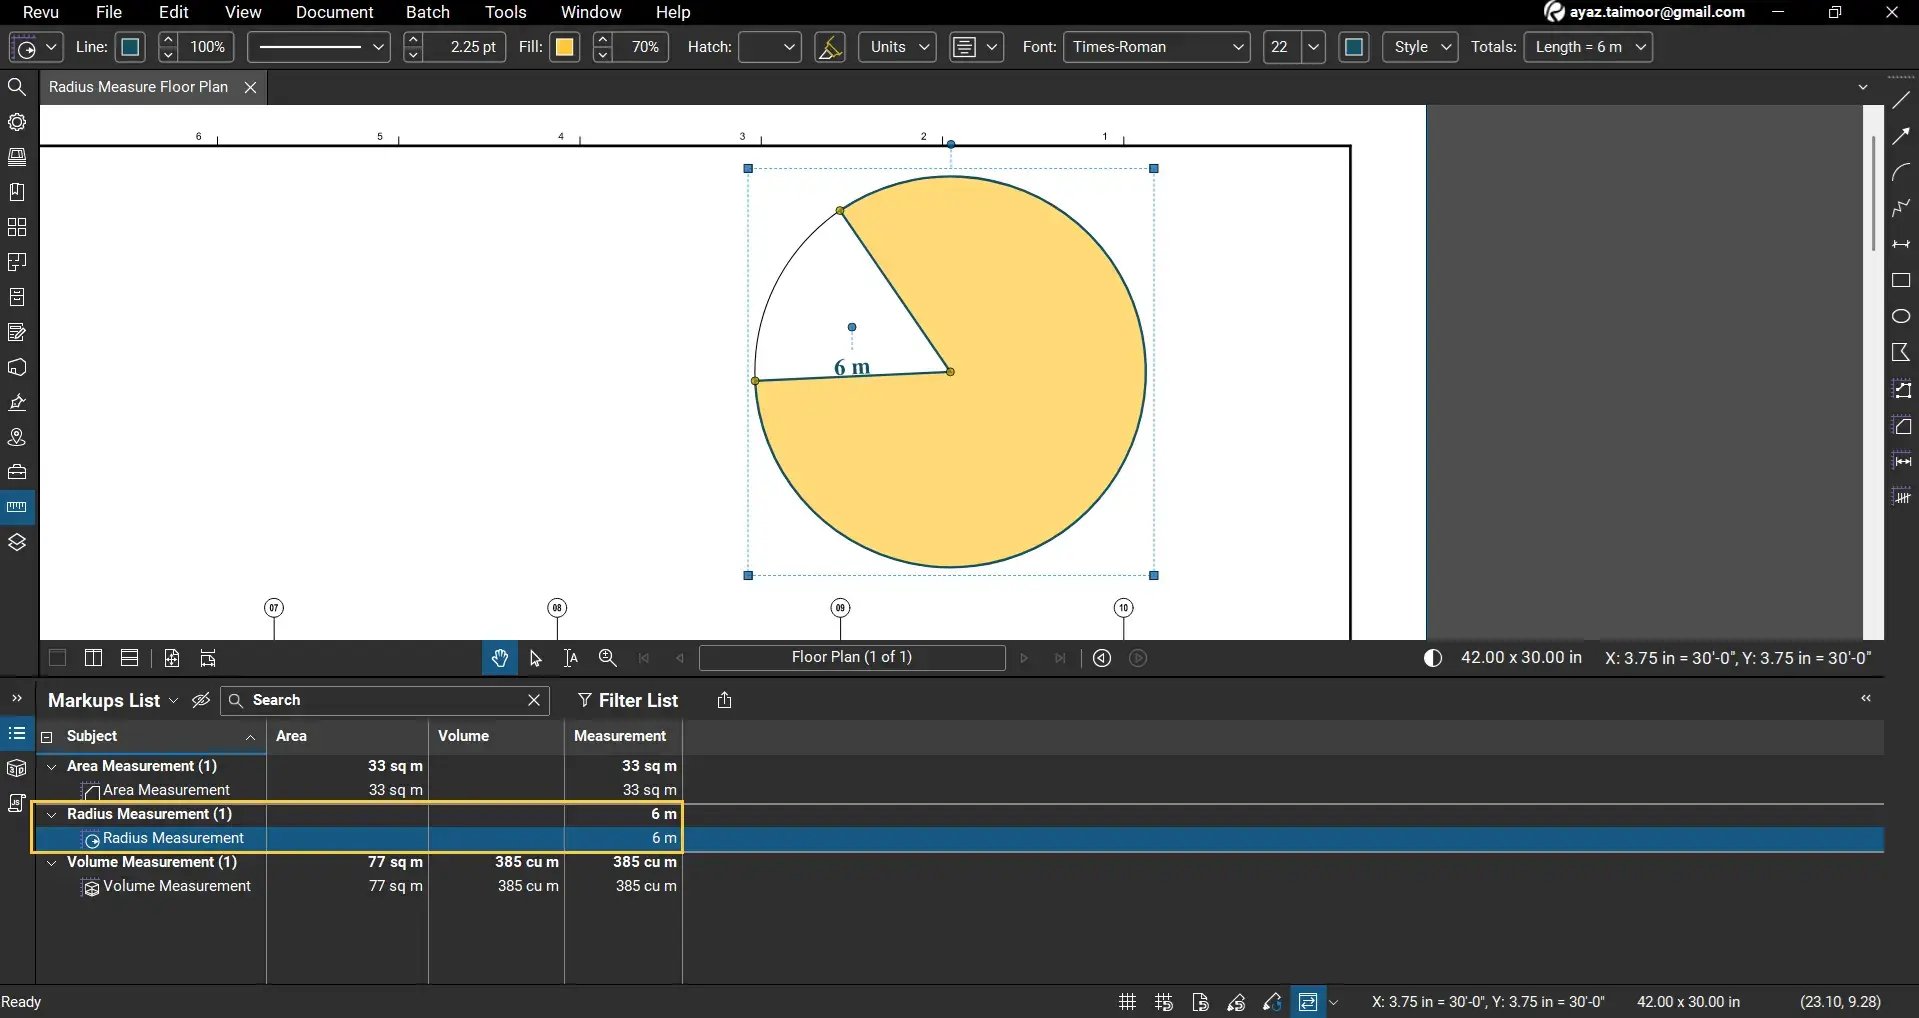This screenshot has width=1919, height=1018.
Task: Select the Pan hand tool
Action: point(499,658)
